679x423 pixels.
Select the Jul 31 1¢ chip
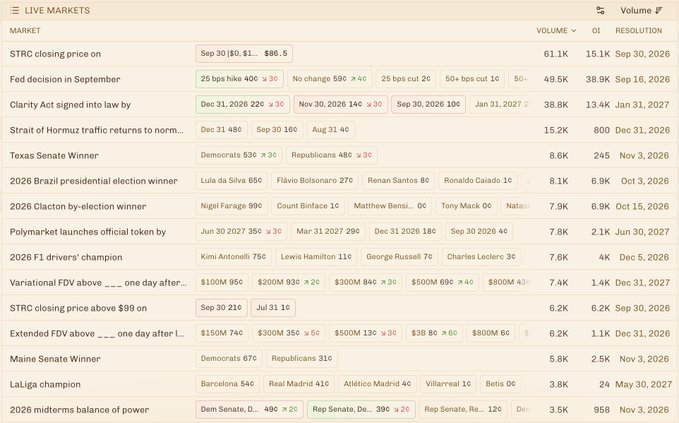273,308
